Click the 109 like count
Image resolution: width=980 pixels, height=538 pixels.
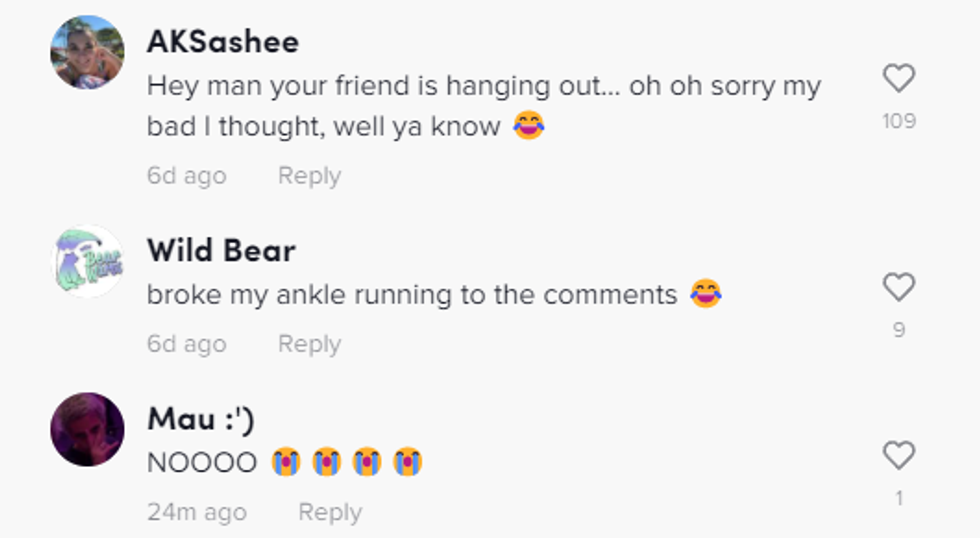[899, 121]
